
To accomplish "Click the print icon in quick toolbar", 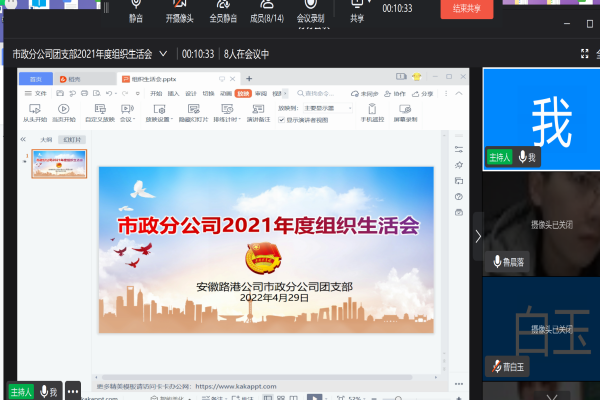I will (85, 93).
